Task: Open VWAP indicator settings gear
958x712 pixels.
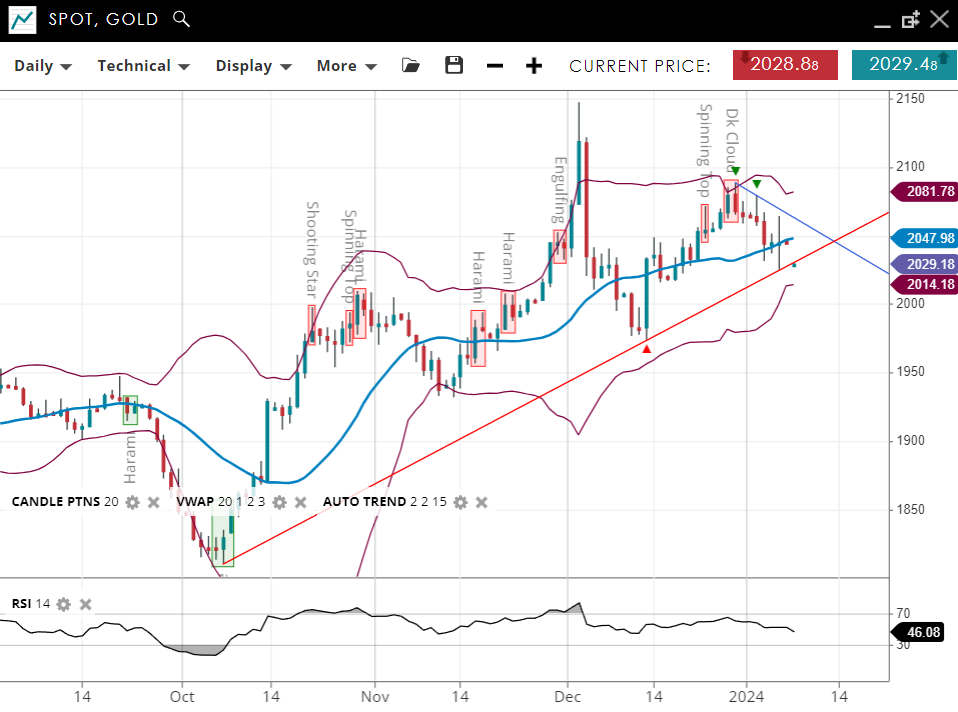Action: pyautogui.click(x=279, y=502)
